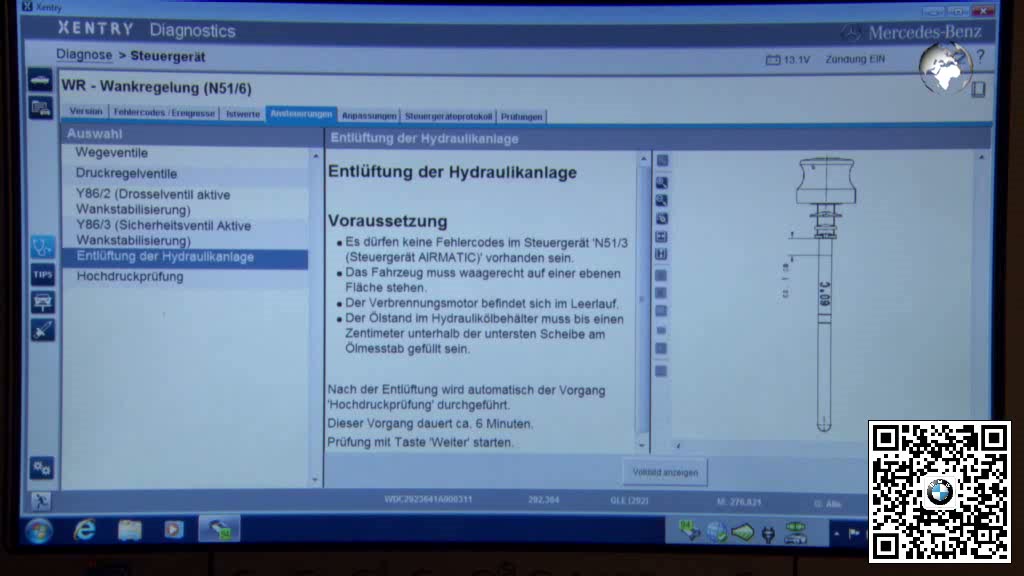Click Auswahl list scroll up arrow
The width and height of the screenshot is (1024, 576).
tap(315, 156)
